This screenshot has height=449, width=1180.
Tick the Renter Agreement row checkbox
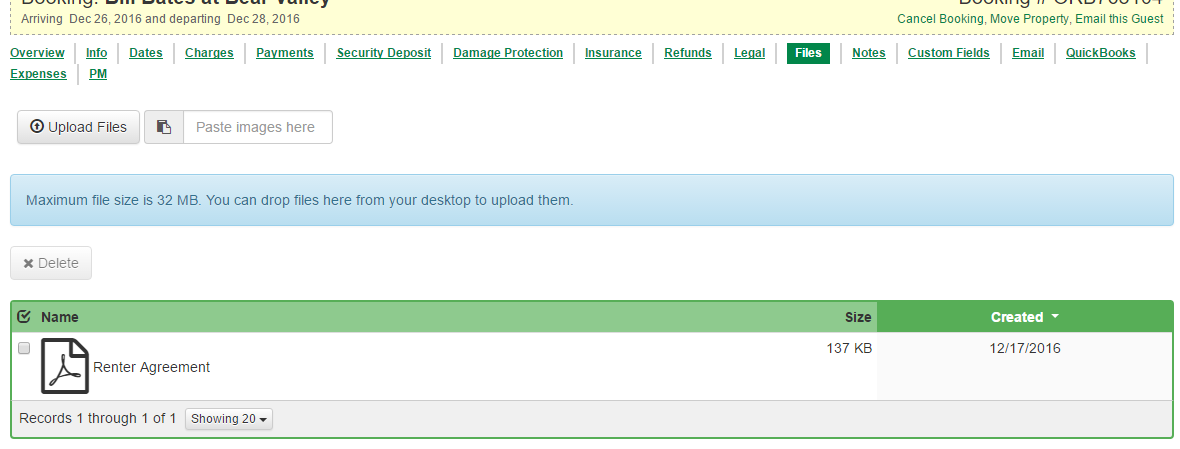tap(24, 348)
